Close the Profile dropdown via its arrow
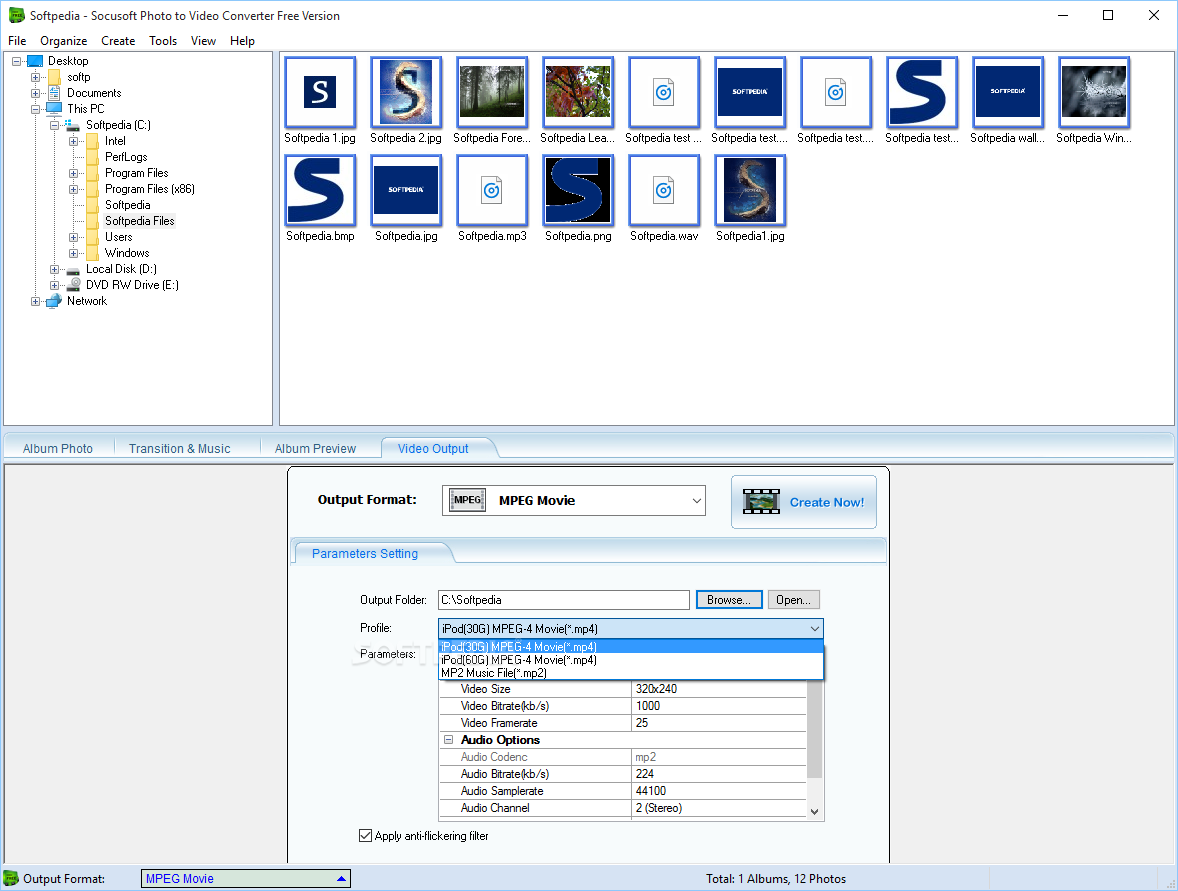The height and width of the screenshot is (891, 1178). click(814, 629)
